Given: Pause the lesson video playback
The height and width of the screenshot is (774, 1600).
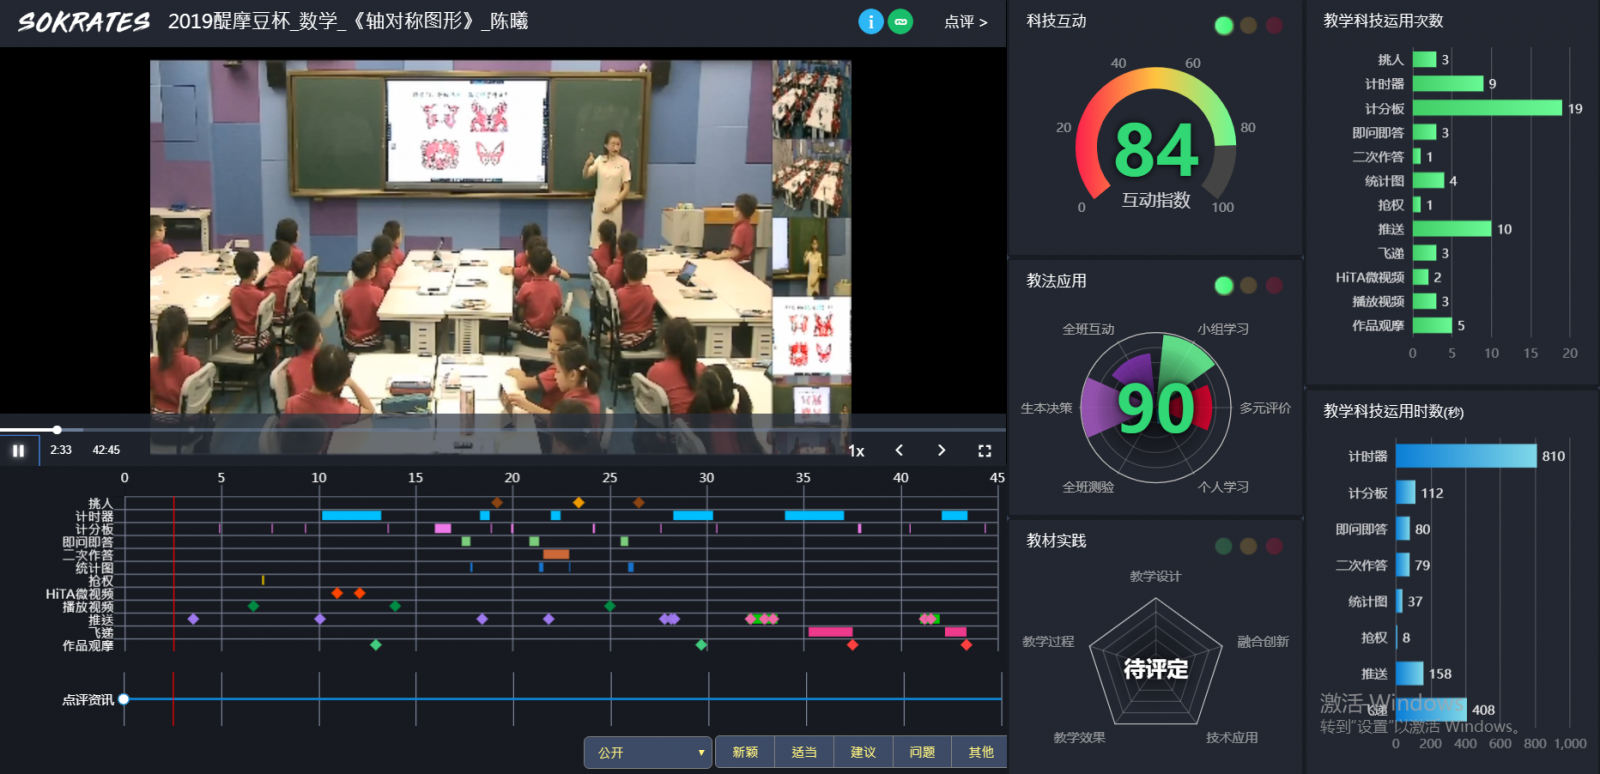Looking at the screenshot, I should coord(18,451).
